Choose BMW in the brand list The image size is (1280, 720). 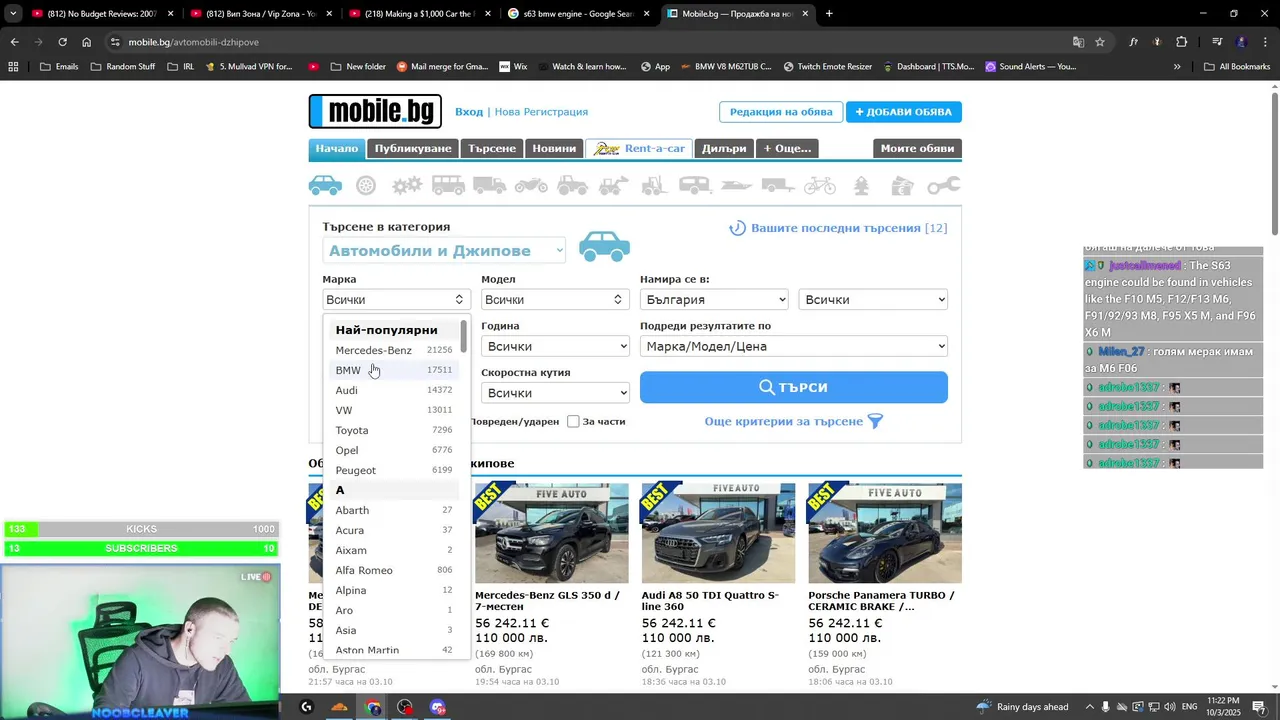point(395,370)
